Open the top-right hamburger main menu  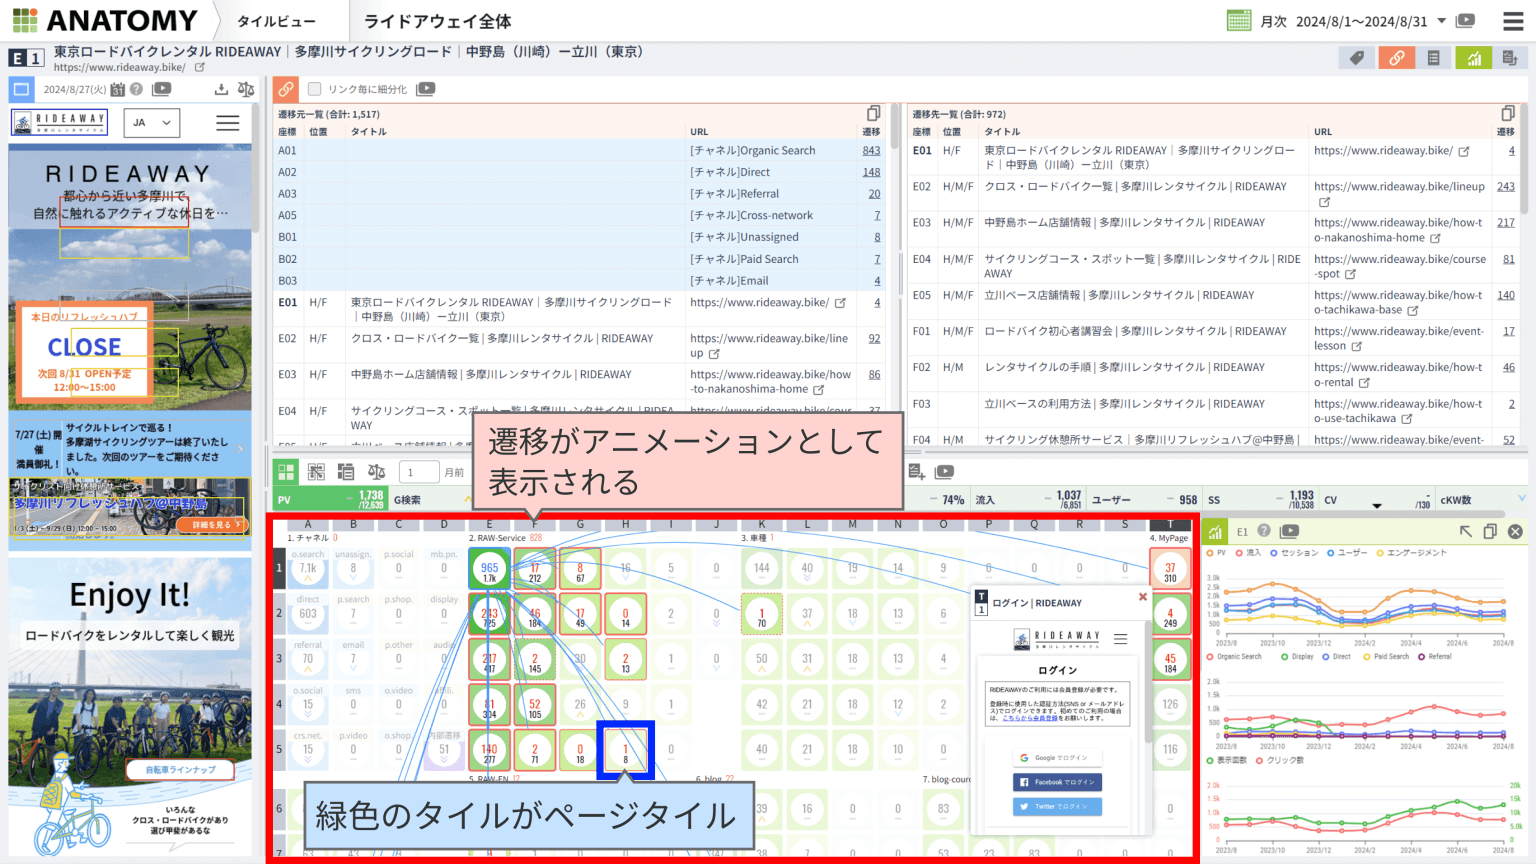(x=1513, y=21)
